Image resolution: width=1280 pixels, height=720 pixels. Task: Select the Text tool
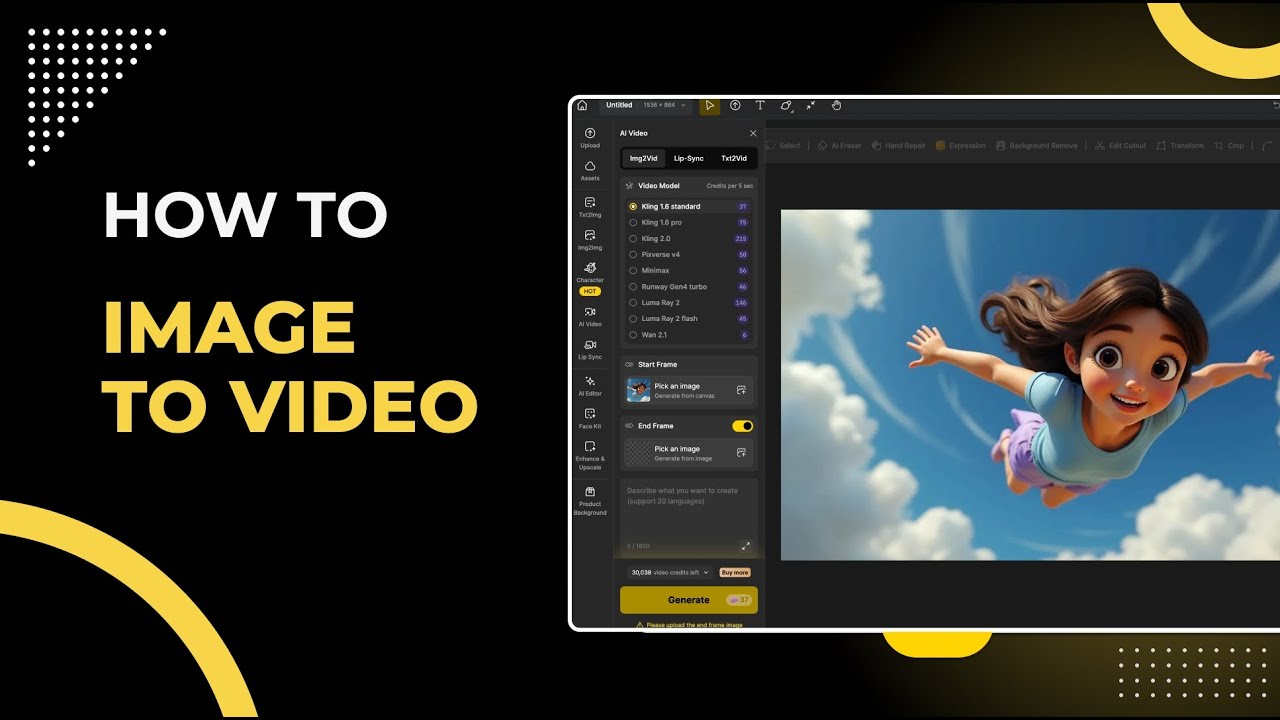760,105
